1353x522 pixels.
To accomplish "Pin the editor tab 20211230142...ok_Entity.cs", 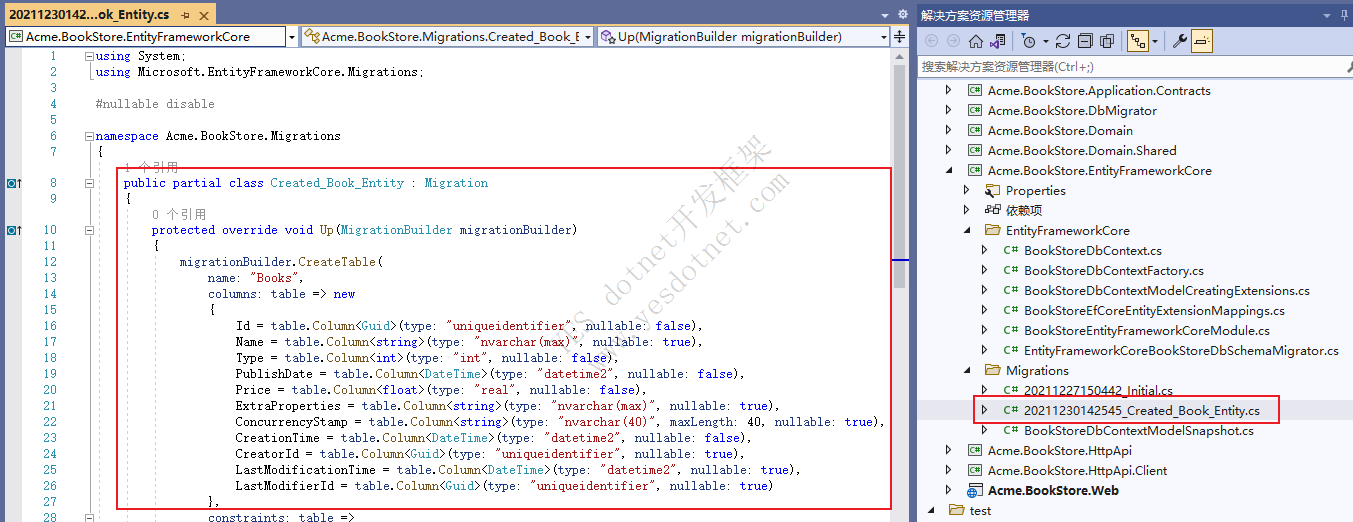I will click(x=186, y=15).
